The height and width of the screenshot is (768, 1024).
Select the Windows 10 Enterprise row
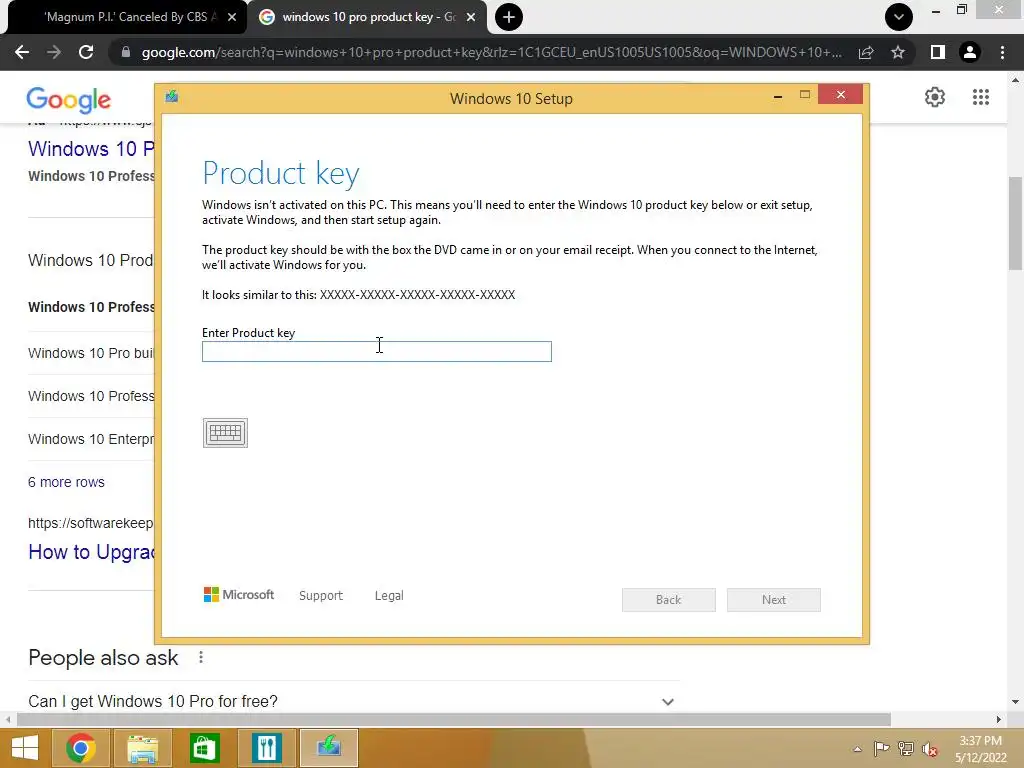[x=91, y=440]
